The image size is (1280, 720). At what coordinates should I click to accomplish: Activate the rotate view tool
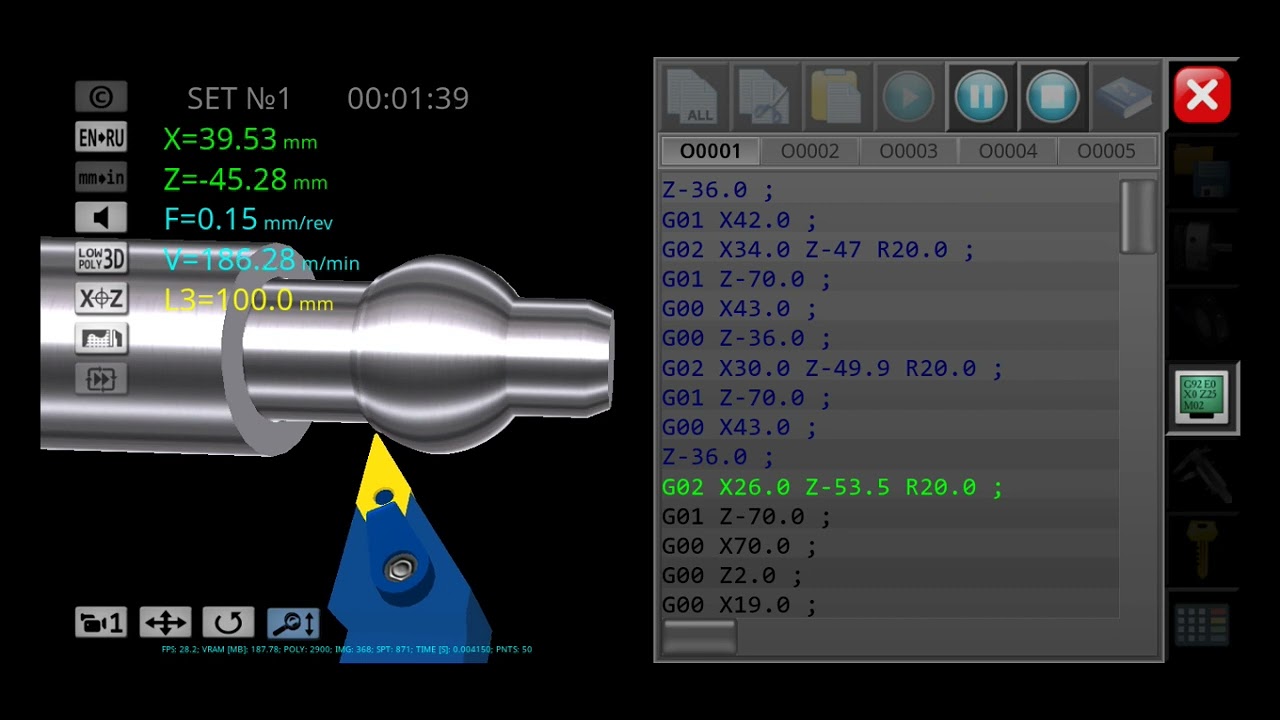click(228, 623)
